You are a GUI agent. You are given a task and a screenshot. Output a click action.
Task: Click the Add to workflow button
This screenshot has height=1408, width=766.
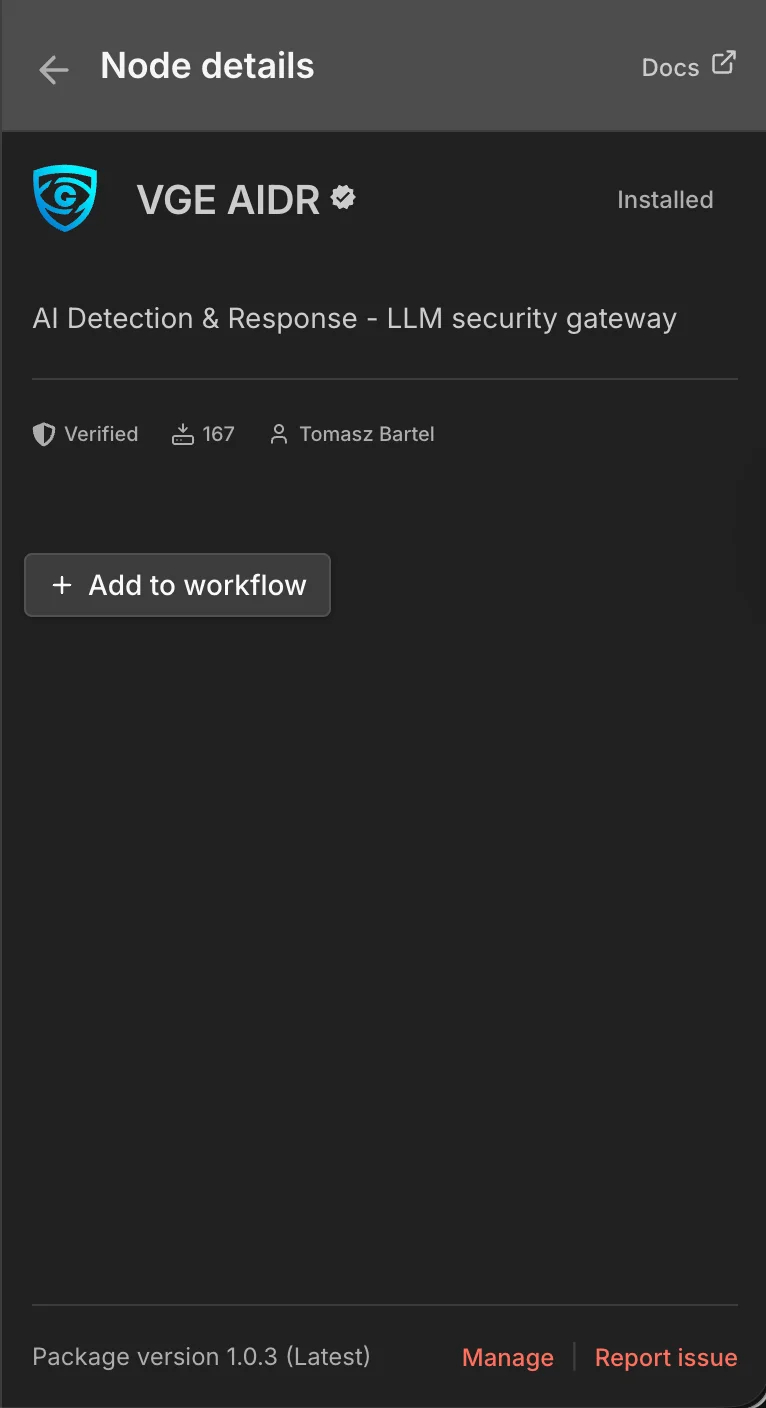point(177,585)
